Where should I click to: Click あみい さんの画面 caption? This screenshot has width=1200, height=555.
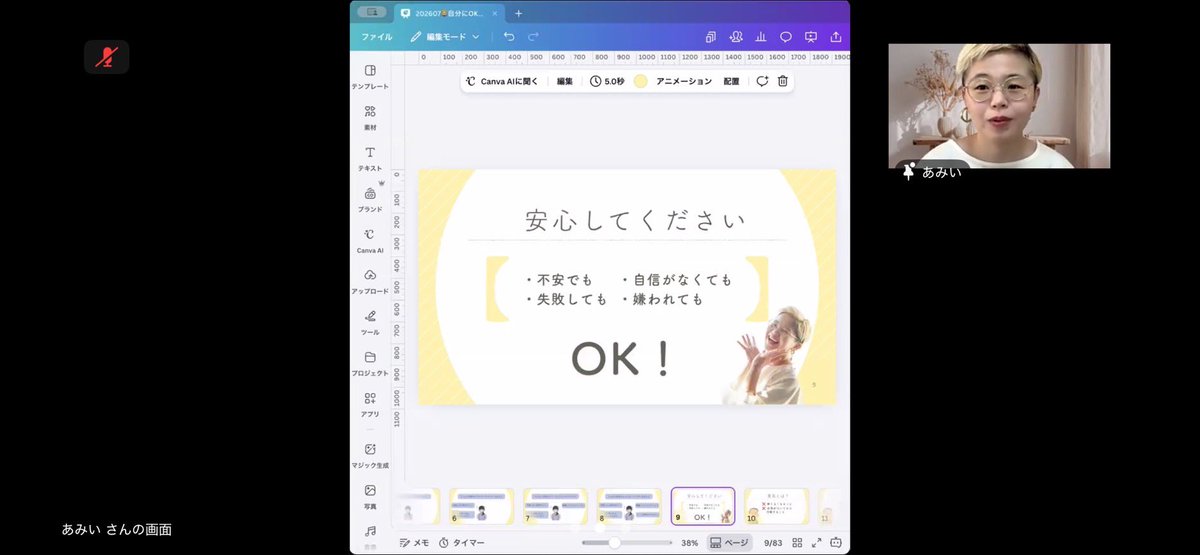[x=117, y=529]
